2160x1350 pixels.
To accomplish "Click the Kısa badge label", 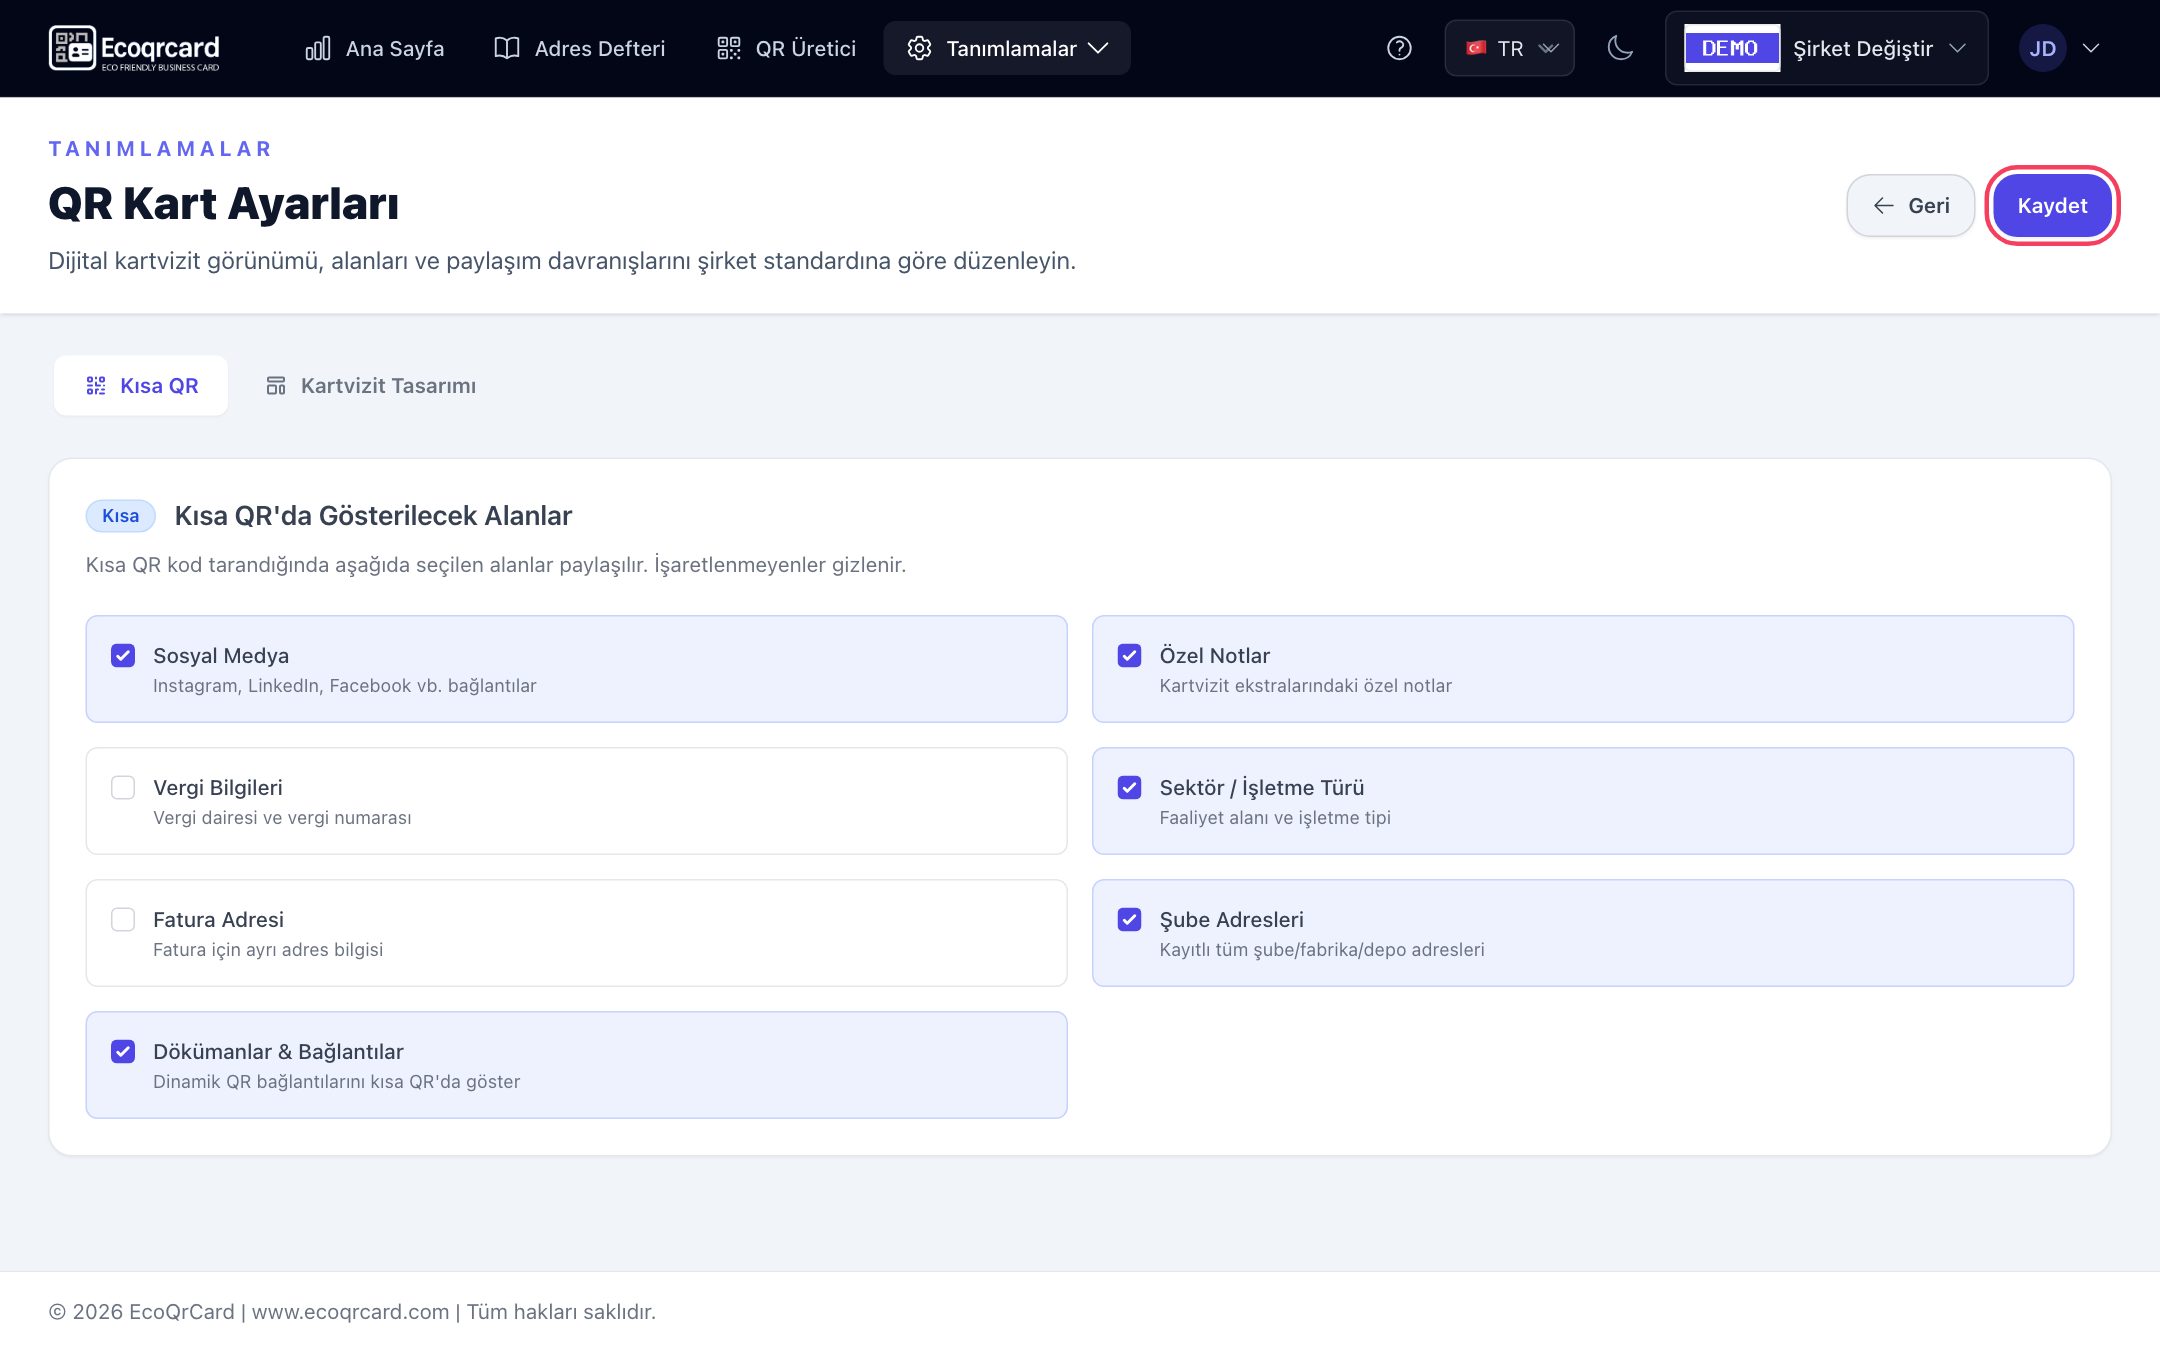I will point(120,516).
